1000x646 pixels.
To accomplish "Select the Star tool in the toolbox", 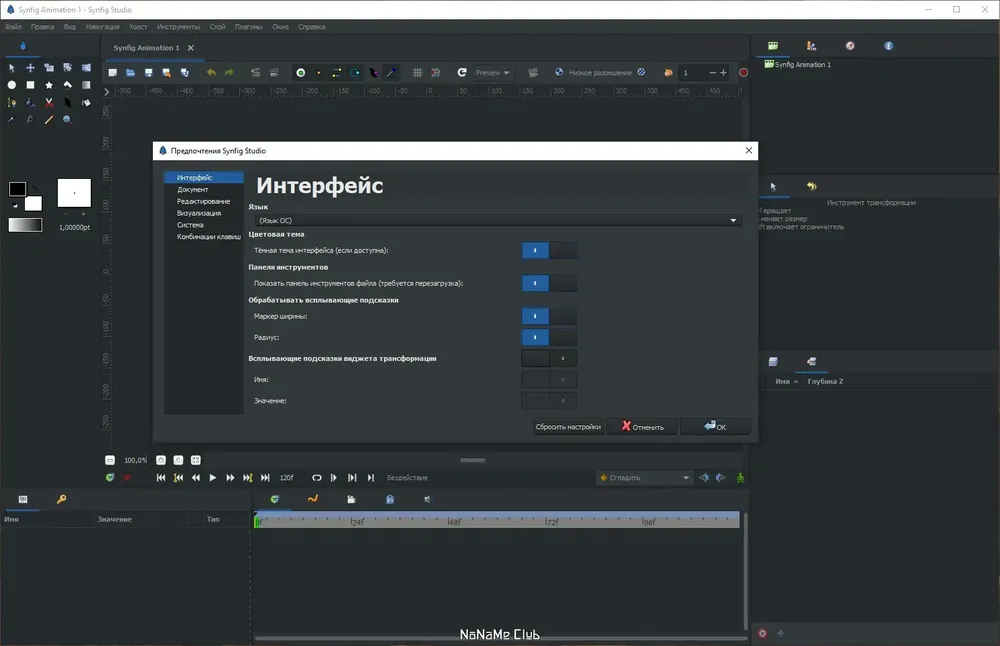I will tap(48, 85).
